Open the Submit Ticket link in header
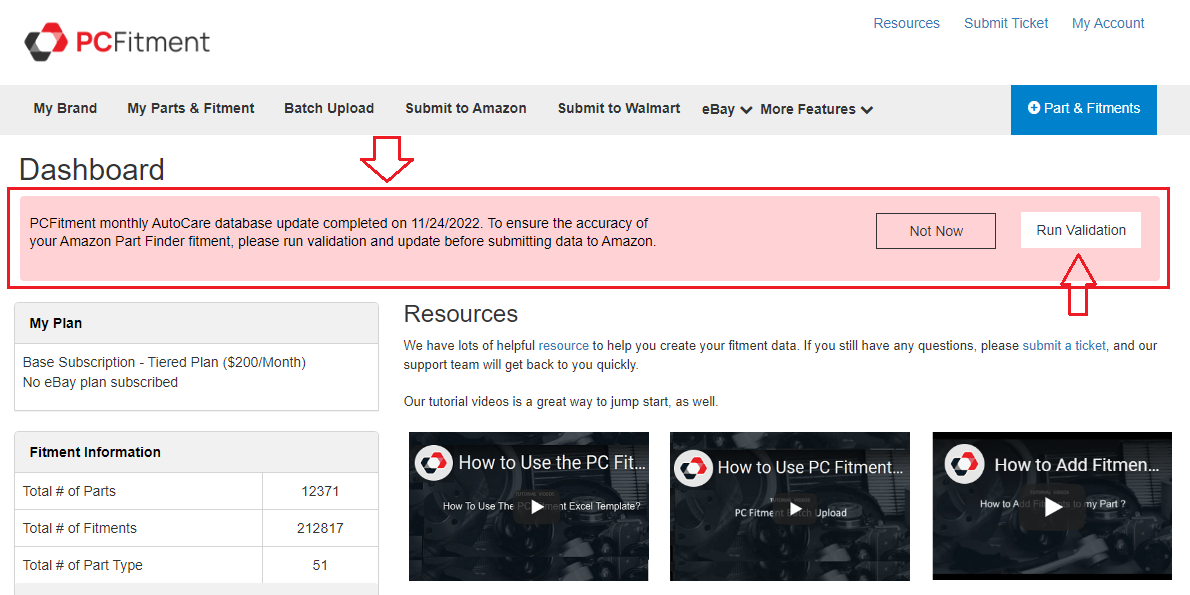This screenshot has height=595, width=1190. pyautogui.click(x=1006, y=23)
